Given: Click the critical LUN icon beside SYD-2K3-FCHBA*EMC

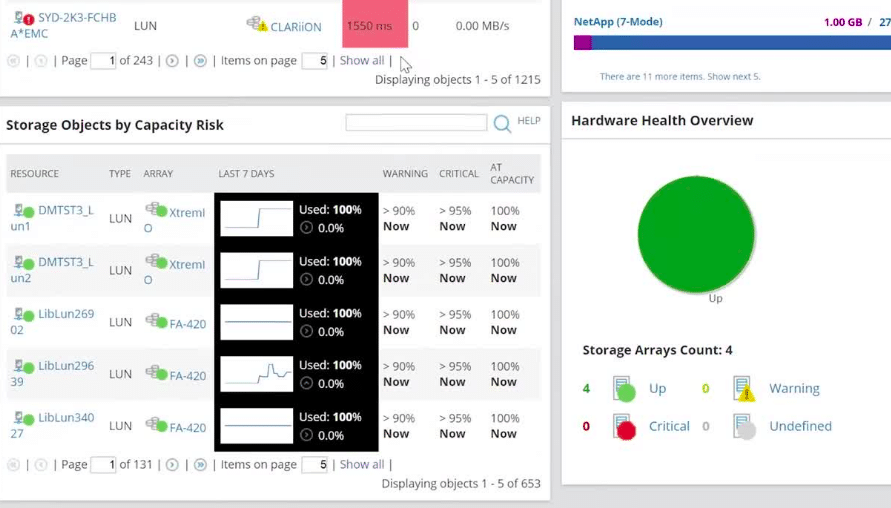Looking at the screenshot, I should [x=24, y=19].
